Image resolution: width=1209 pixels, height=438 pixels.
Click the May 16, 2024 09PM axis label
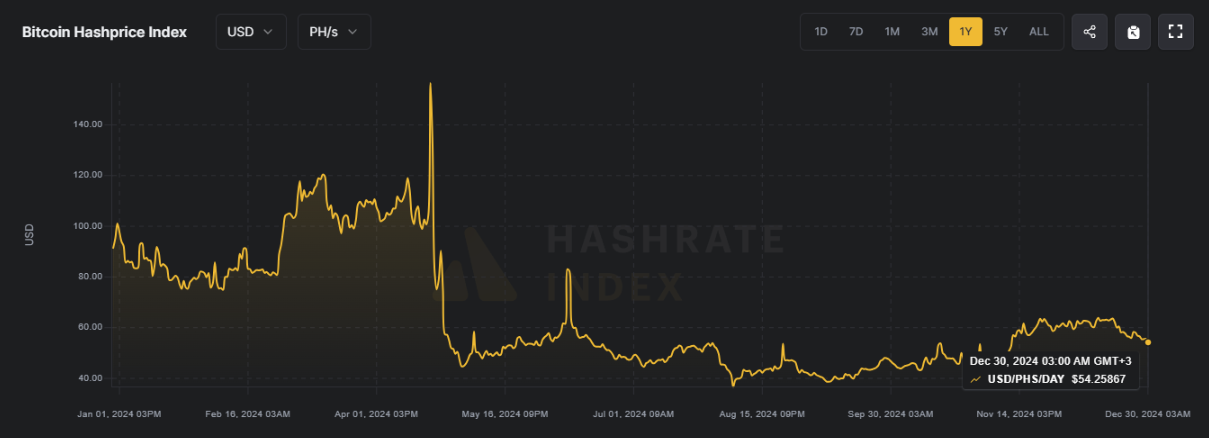click(506, 413)
